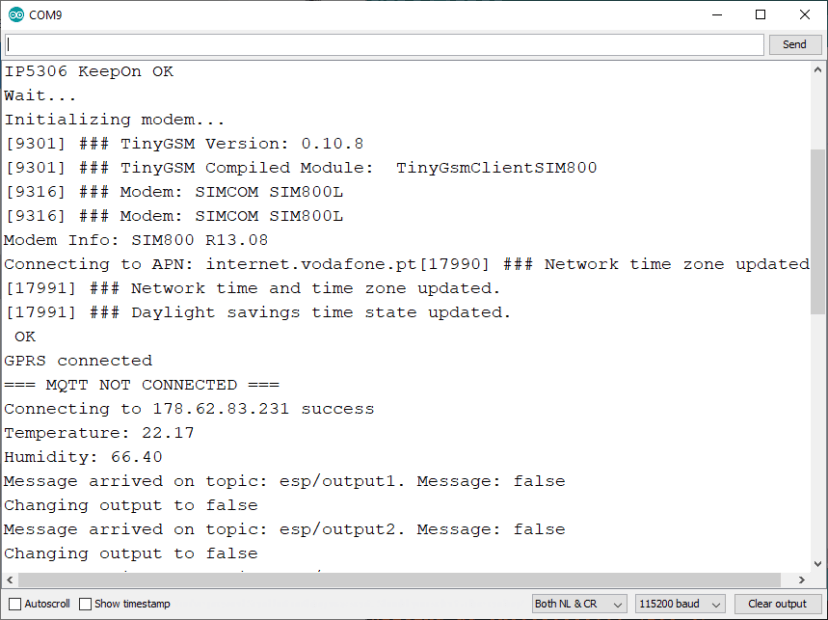Viewport: 828px width, 620px height.
Task: Click the message input field at the top
Action: click(x=383, y=44)
